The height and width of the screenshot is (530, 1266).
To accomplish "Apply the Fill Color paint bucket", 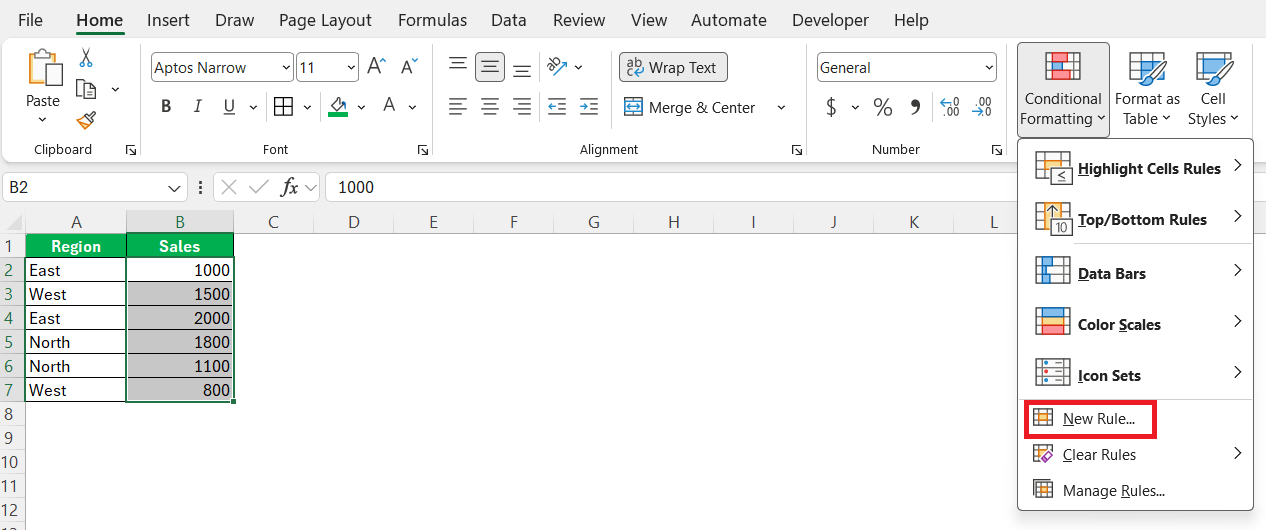I will 338,107.
